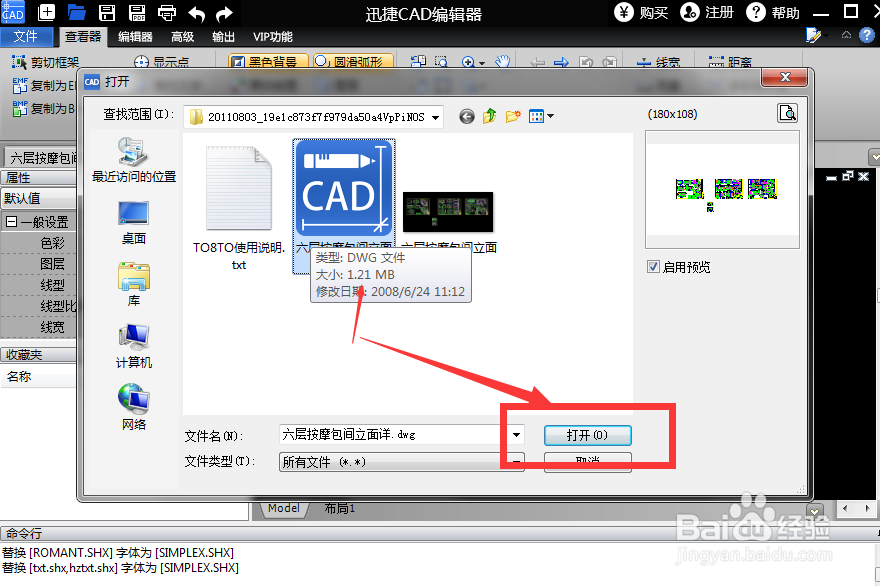Image resolution: width=880 pixels, height=586 pixels.
Task: Click the 打开(O) button to open the file
Action: click(x=587, y=435)
